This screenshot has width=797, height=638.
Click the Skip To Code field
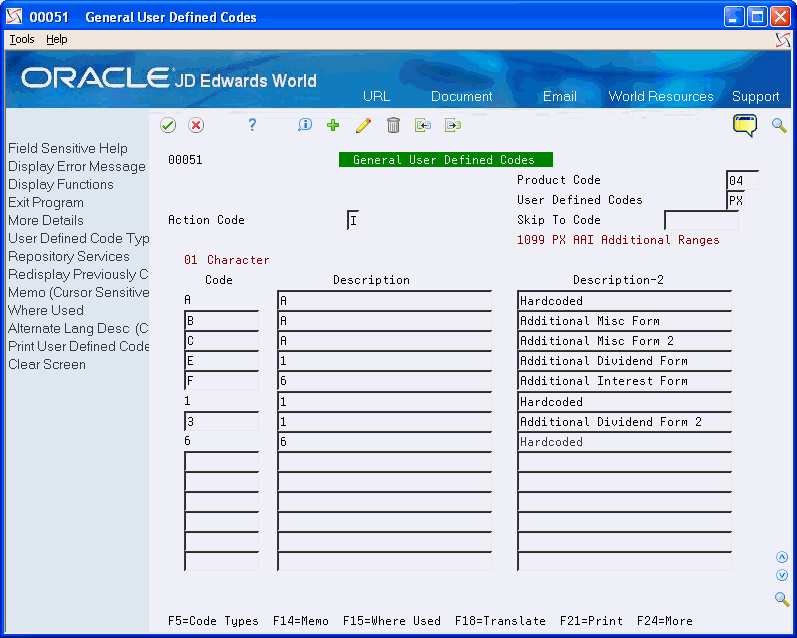coord(701,220)
